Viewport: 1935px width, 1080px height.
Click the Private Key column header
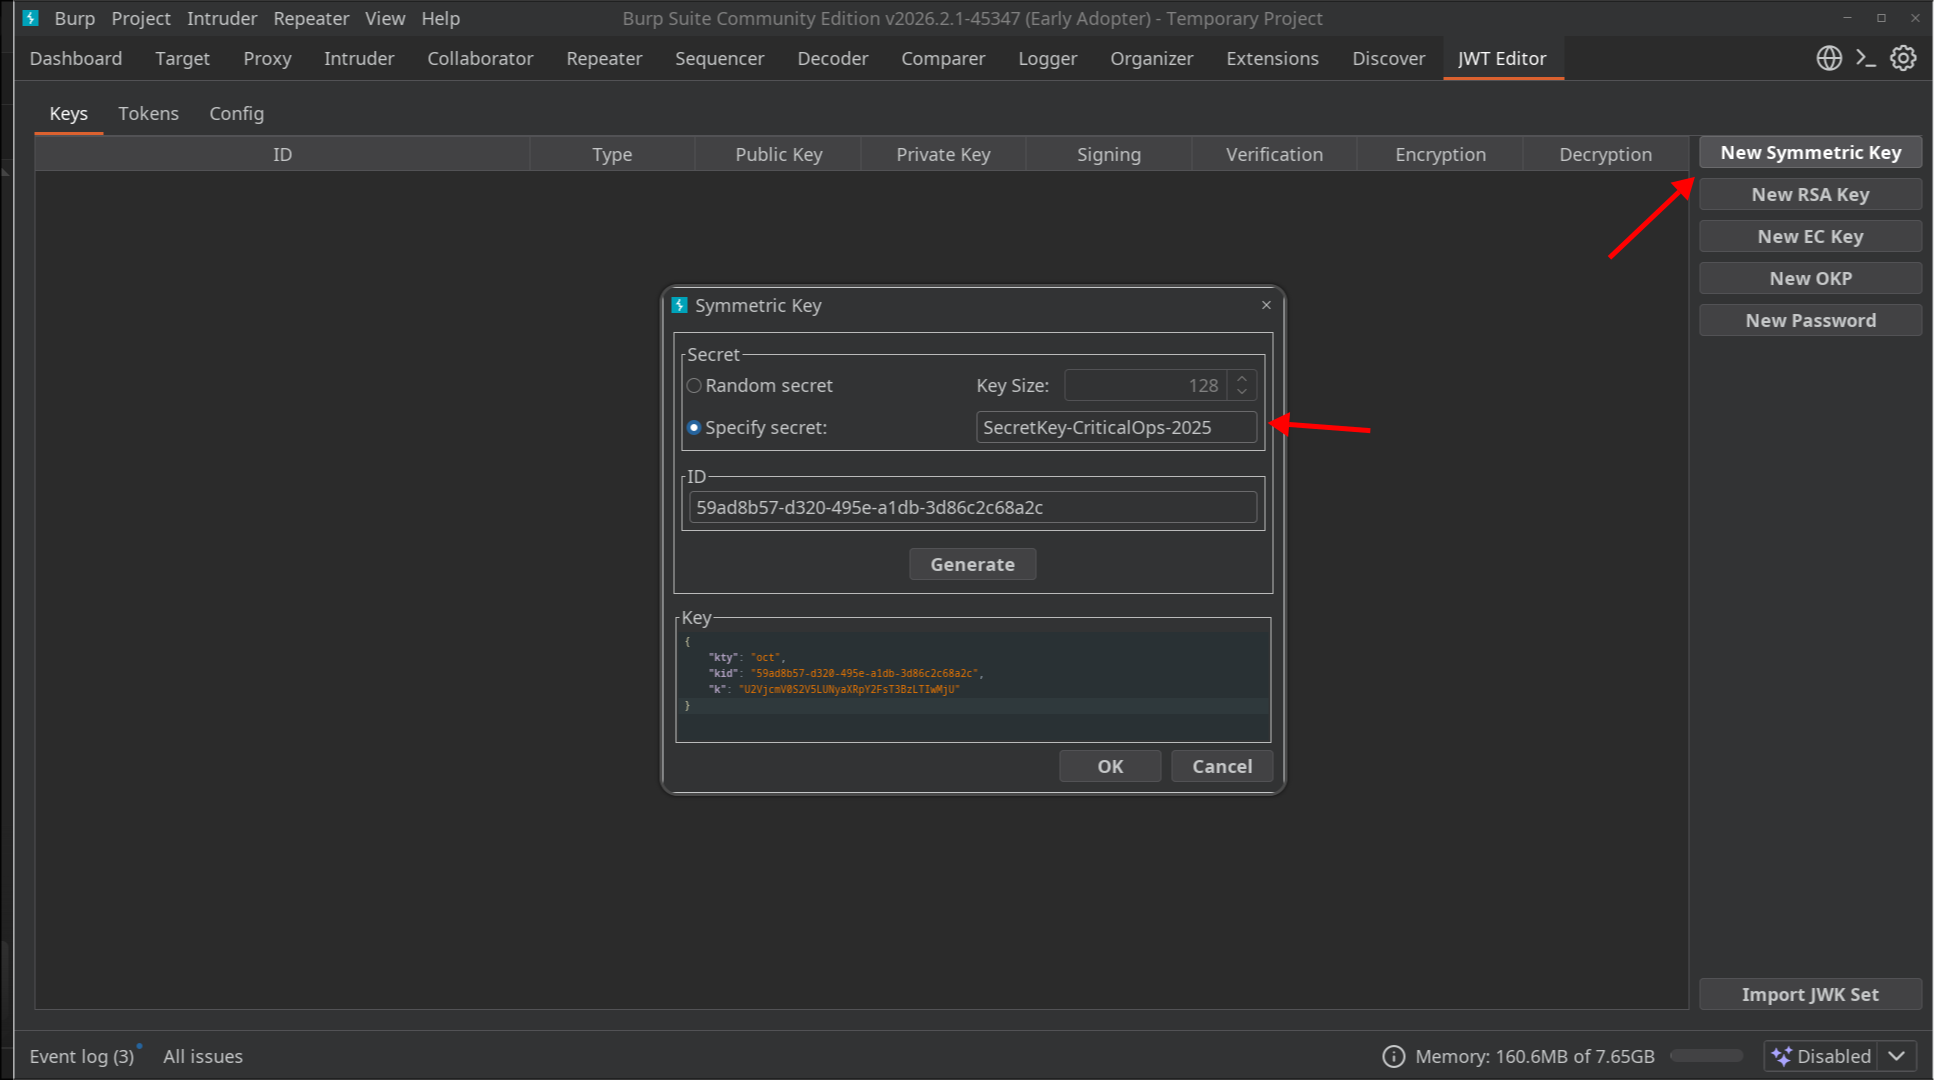(x=943, y=154)
